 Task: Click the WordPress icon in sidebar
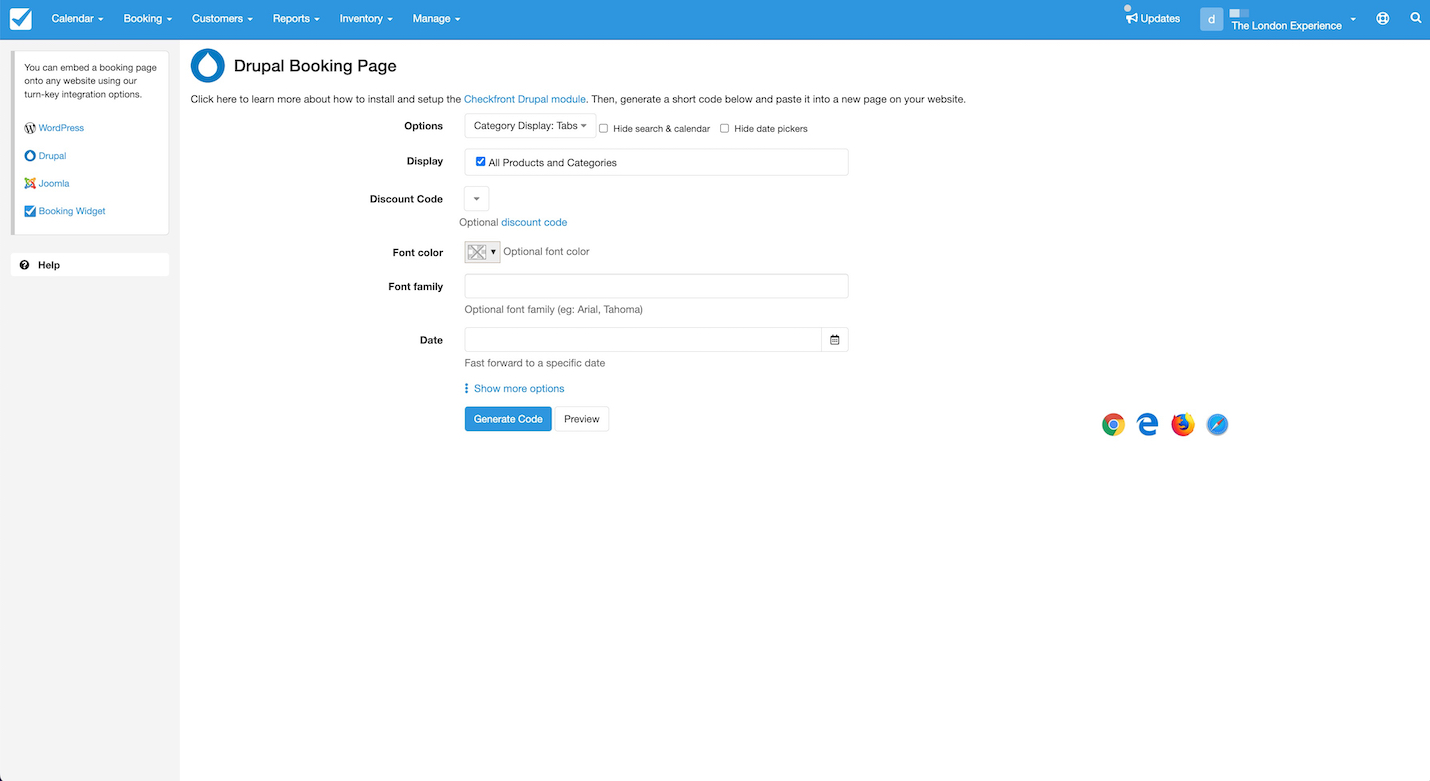(30, 128)
